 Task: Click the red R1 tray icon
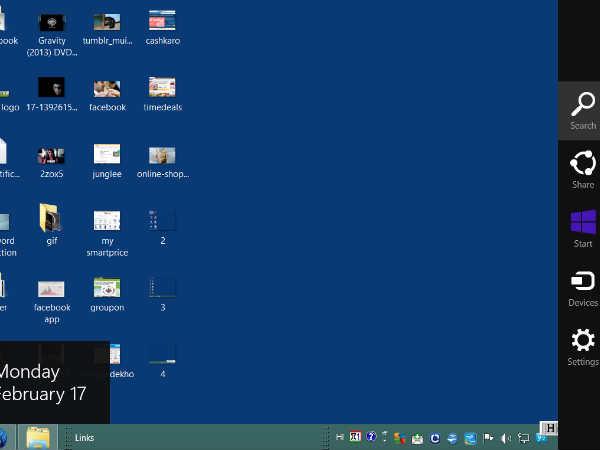[x=355, y=437]
